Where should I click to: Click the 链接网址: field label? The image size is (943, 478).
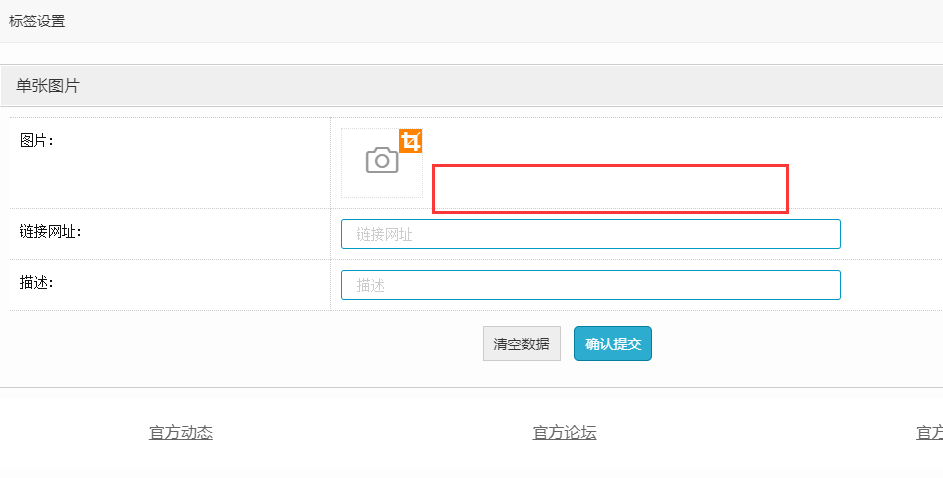coord(51,232)
